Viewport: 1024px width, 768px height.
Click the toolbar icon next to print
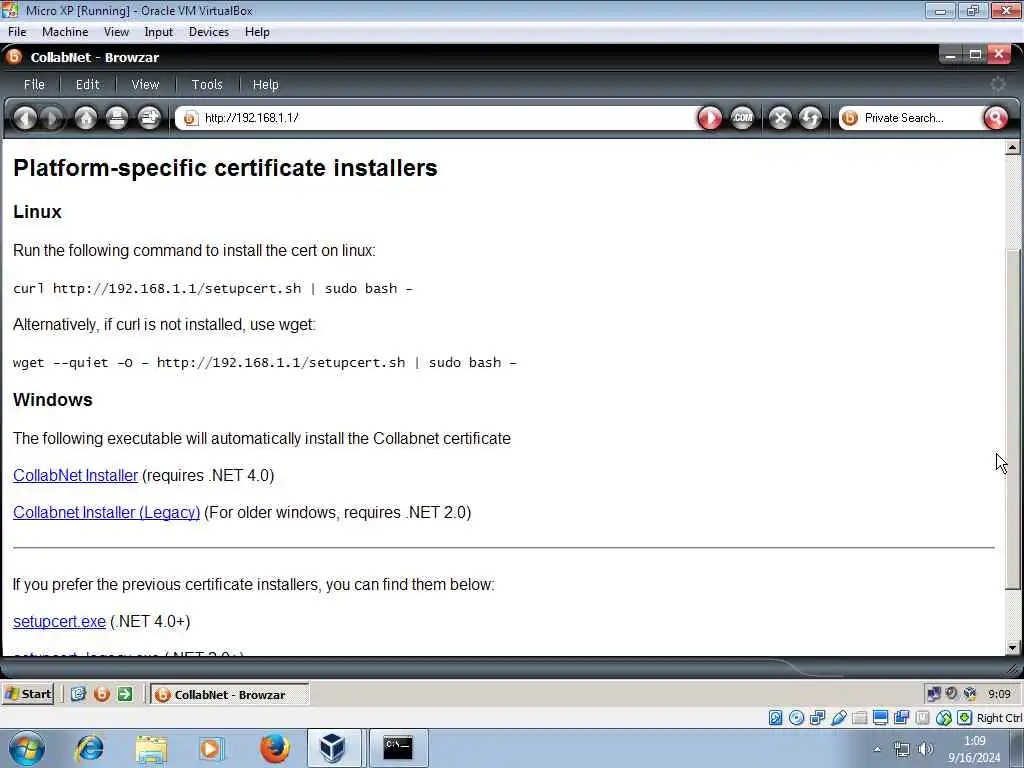tap(150, 118)
